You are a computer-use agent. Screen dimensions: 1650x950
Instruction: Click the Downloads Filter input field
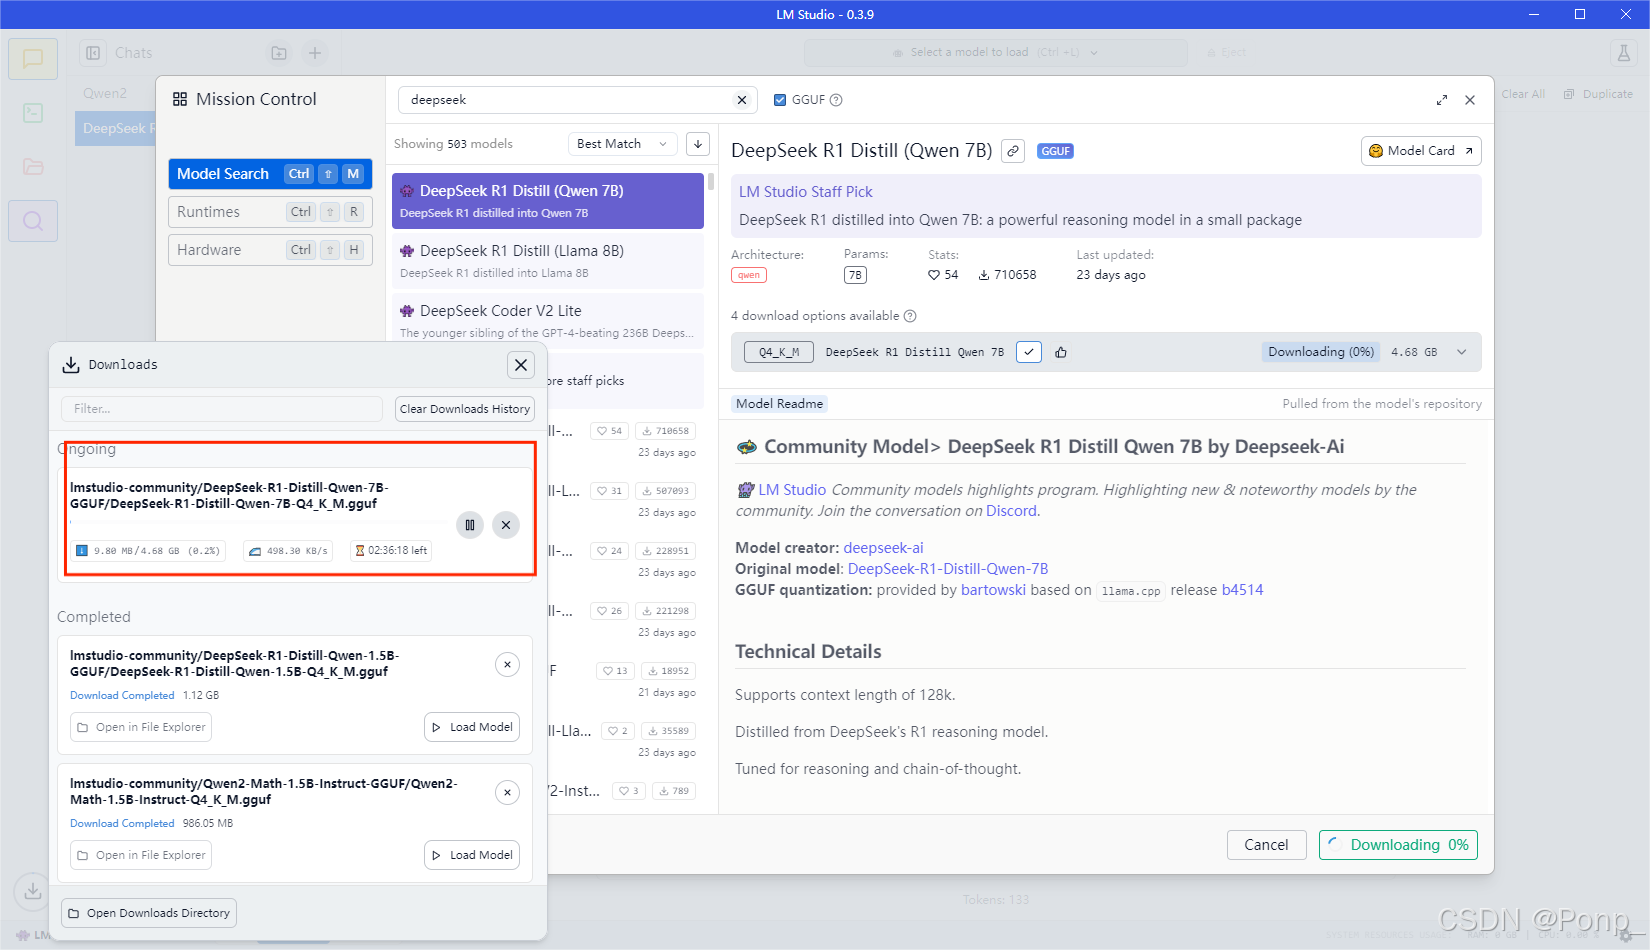pos(222,409)
